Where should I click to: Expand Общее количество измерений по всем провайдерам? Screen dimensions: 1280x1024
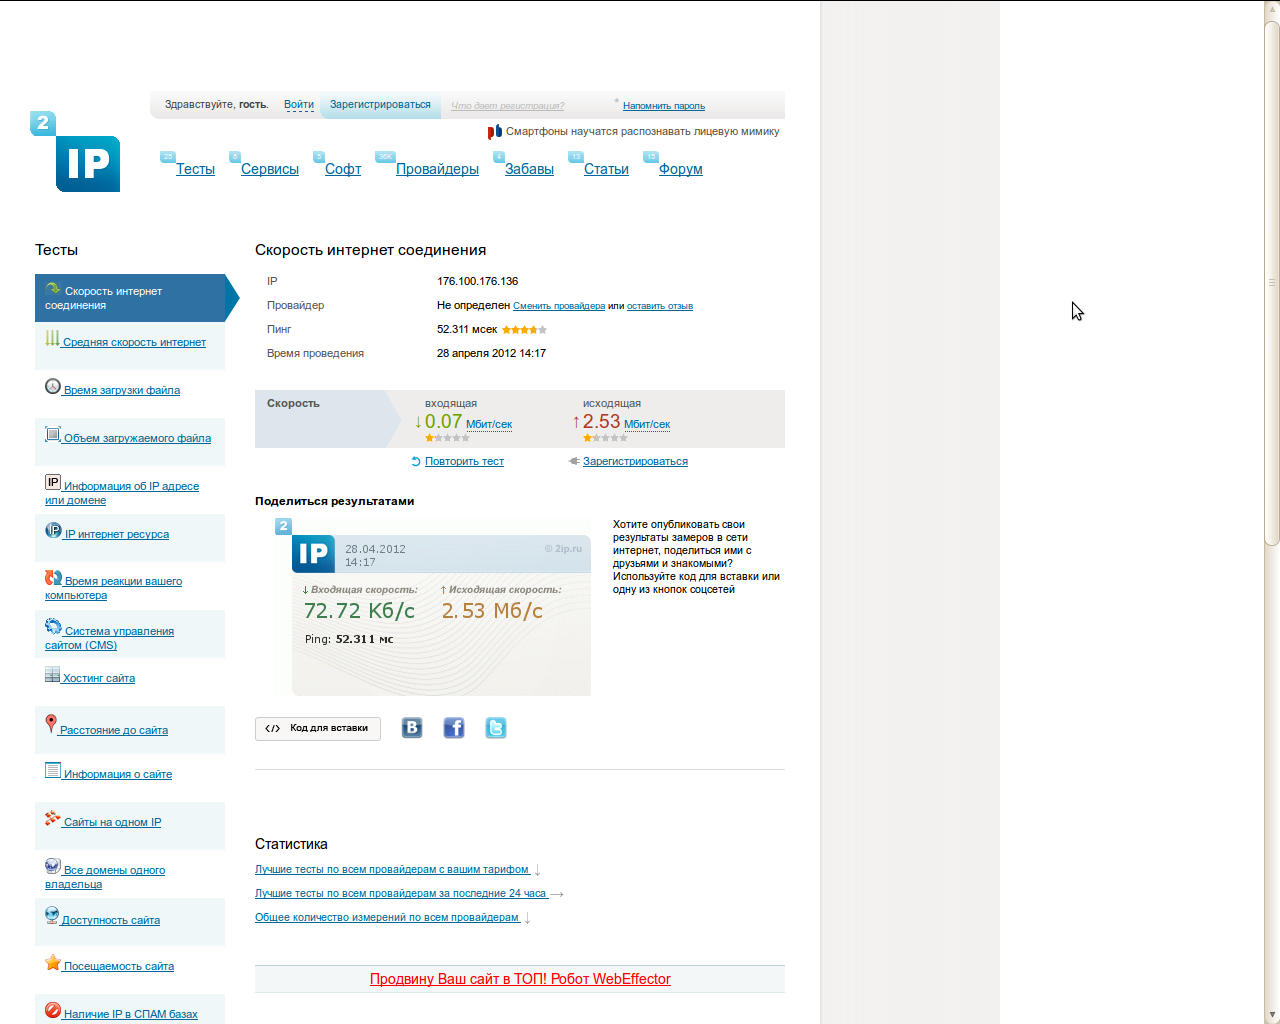point(387,918)
